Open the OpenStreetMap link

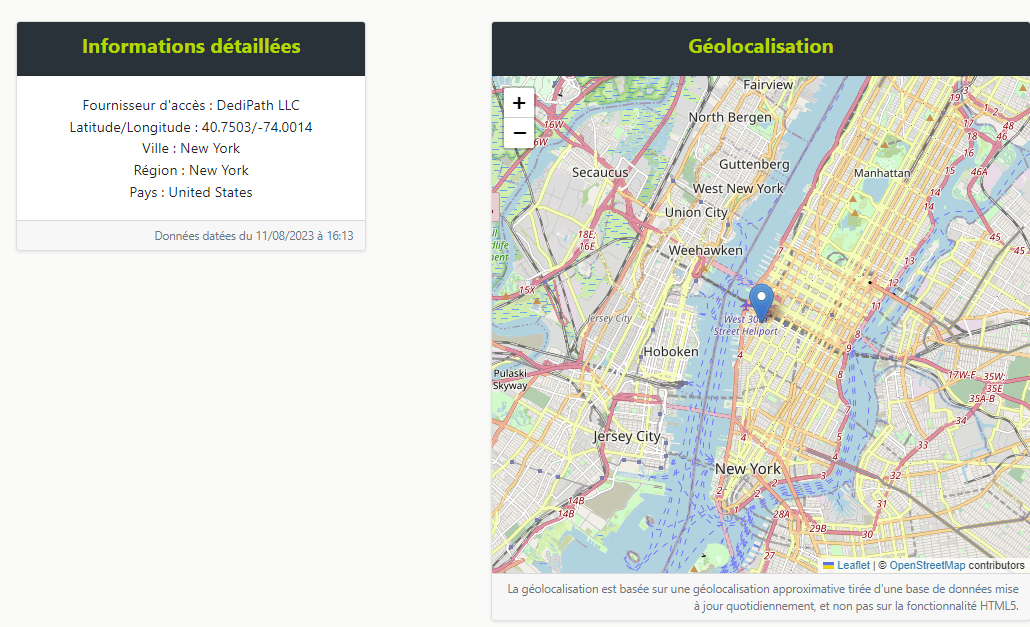(x=927, y=565)
